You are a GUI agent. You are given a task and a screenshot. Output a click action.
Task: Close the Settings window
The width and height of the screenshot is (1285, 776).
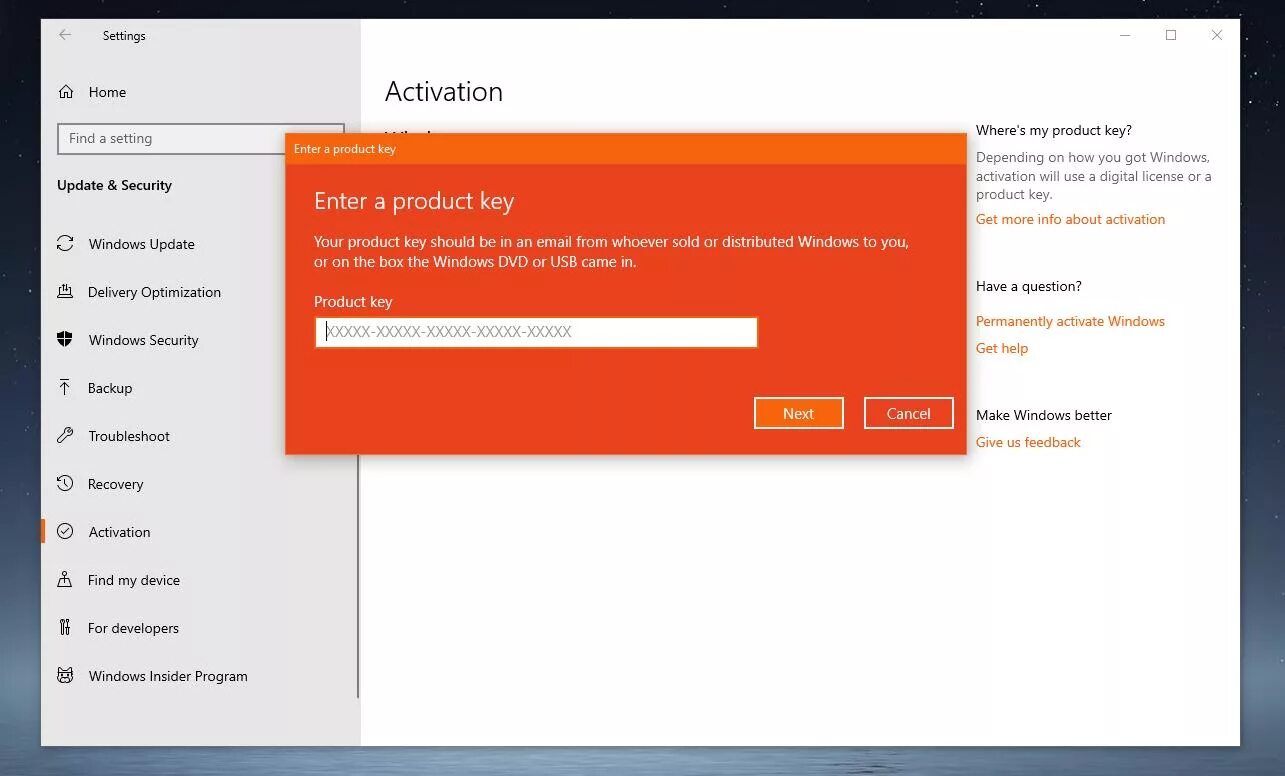(1217, 35)
